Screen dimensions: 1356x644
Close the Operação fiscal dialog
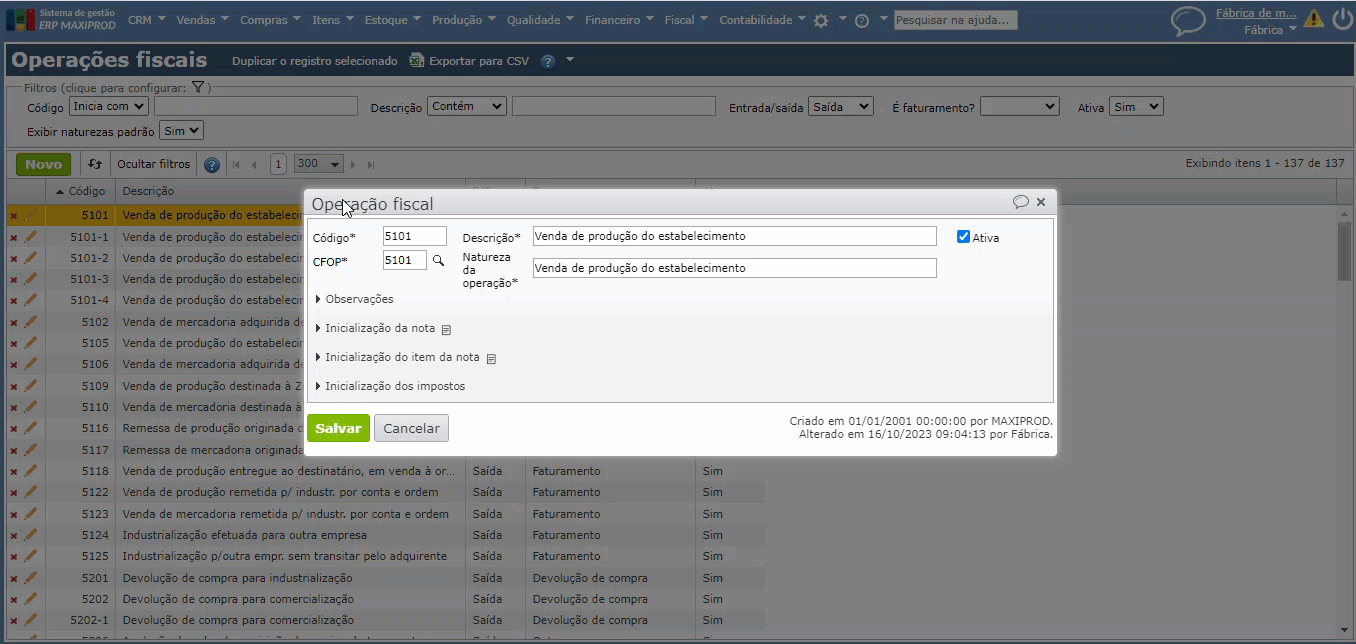coord(1041,202)
